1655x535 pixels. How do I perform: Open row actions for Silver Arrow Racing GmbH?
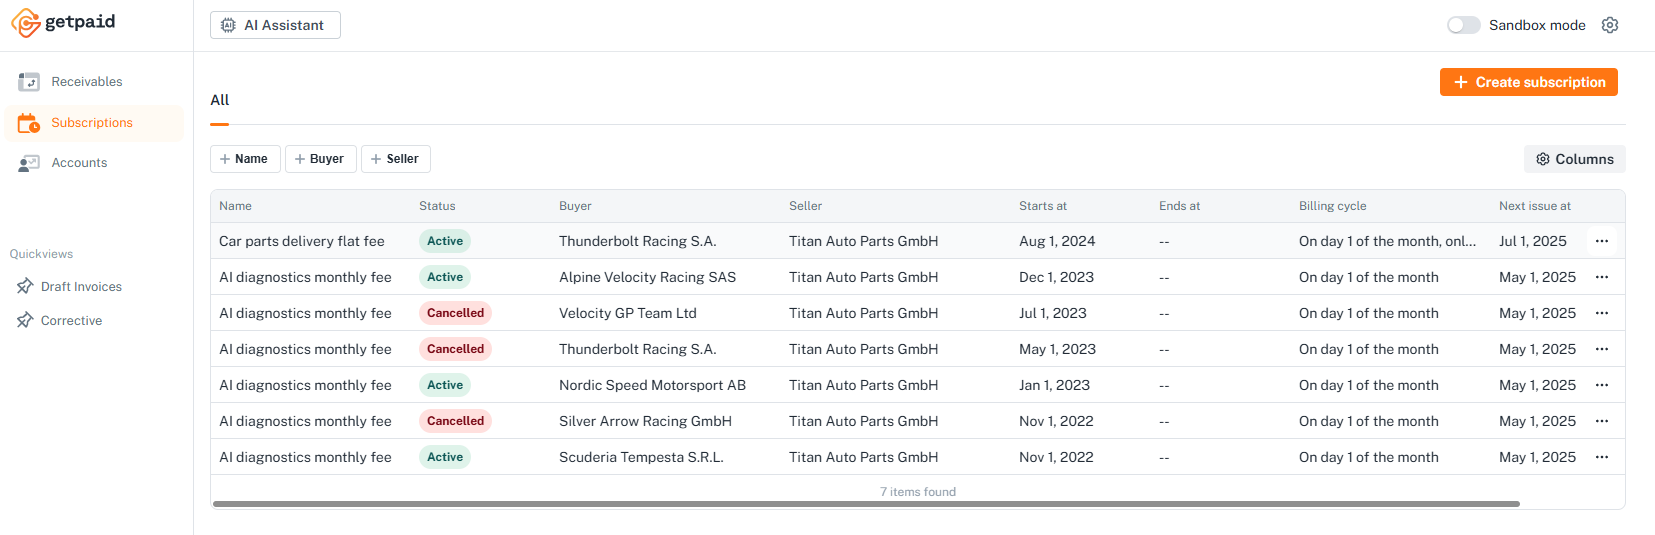1602,421
